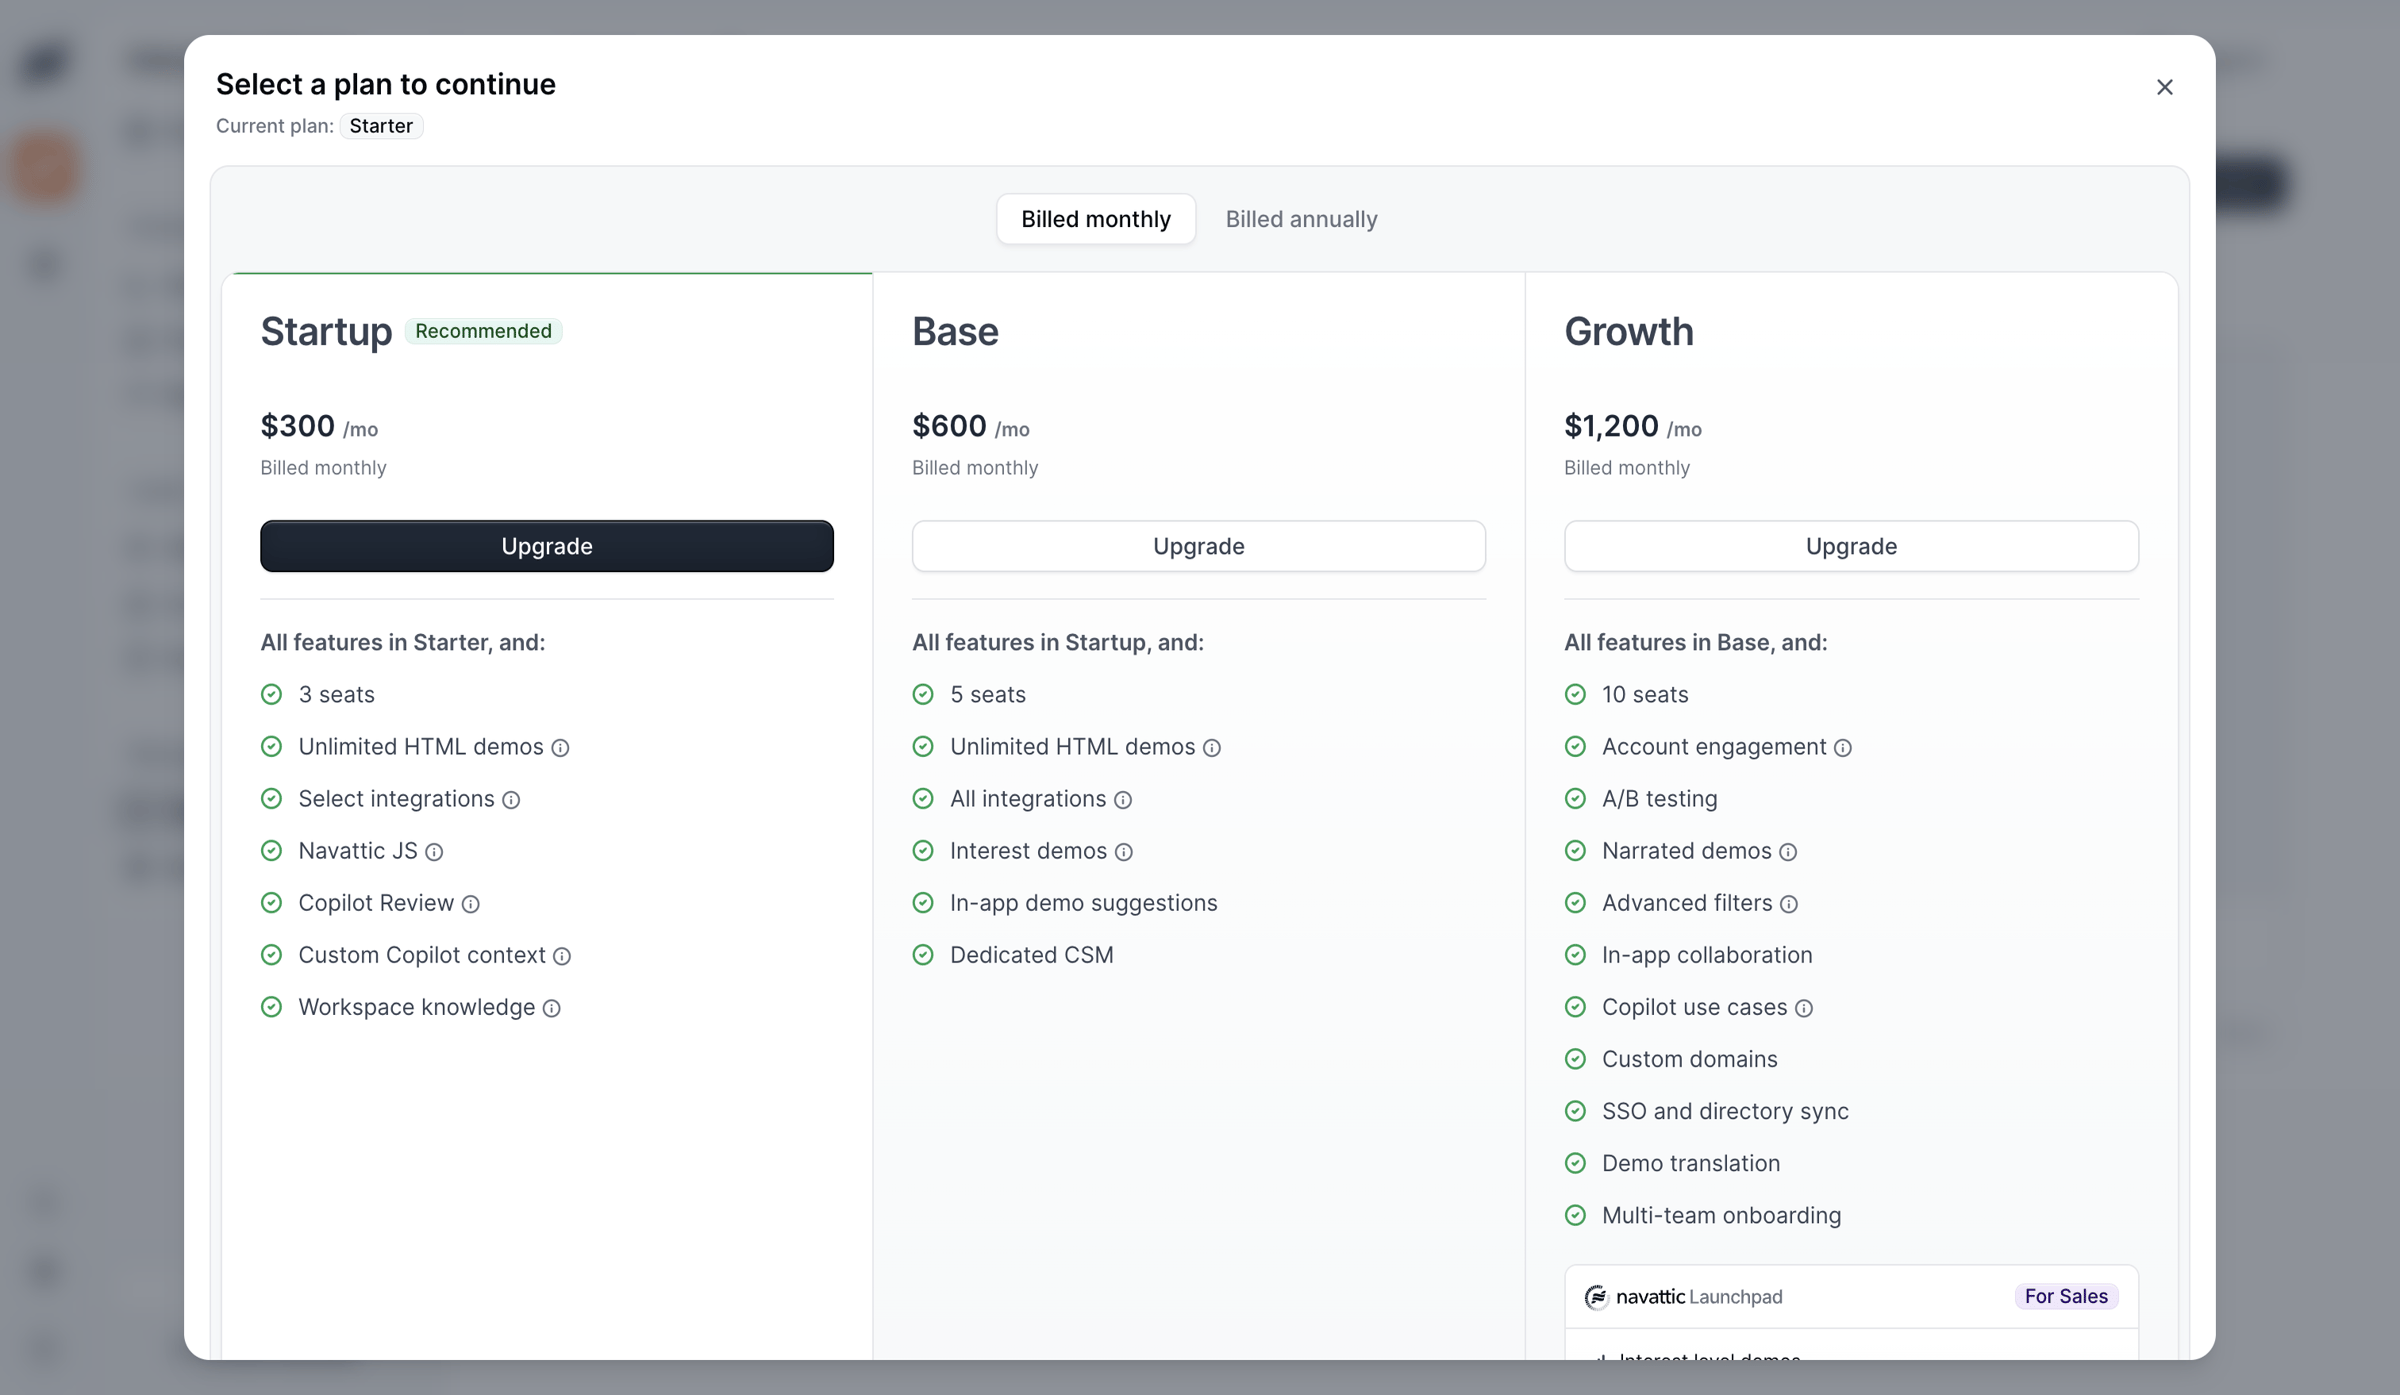Viewport: 2400px width, 1395px height.
Task: Open info icon for Base Unlimited HTML demos
Action: click(x=1212, y=748)
